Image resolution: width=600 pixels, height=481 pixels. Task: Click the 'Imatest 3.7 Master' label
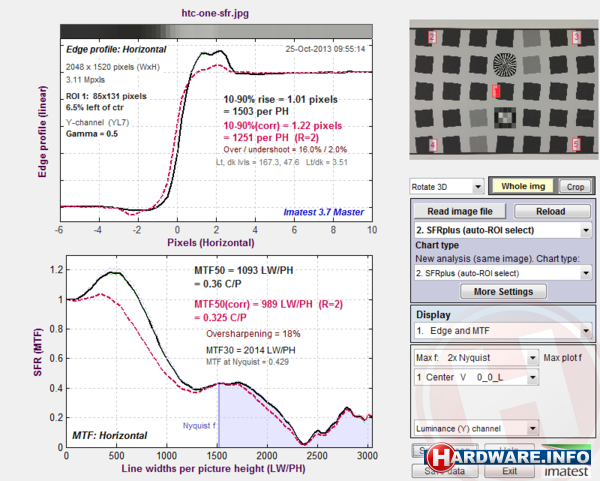324,212
